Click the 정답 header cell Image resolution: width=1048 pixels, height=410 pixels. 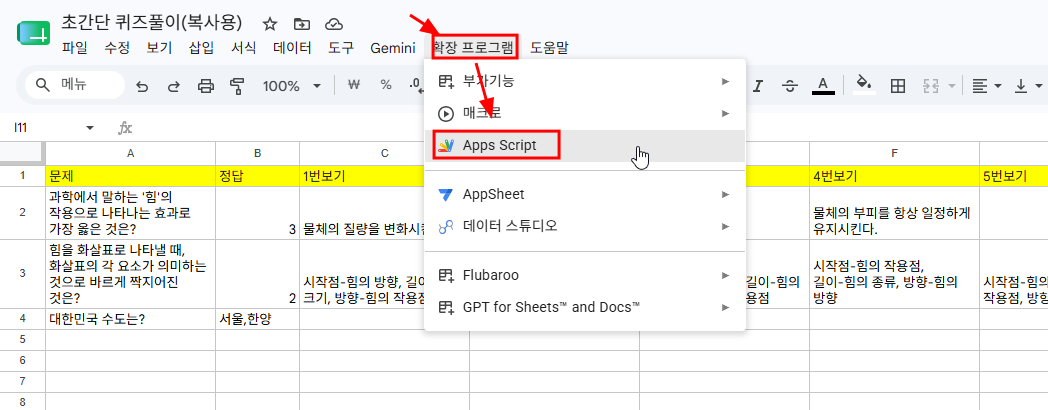click(257, 176)
